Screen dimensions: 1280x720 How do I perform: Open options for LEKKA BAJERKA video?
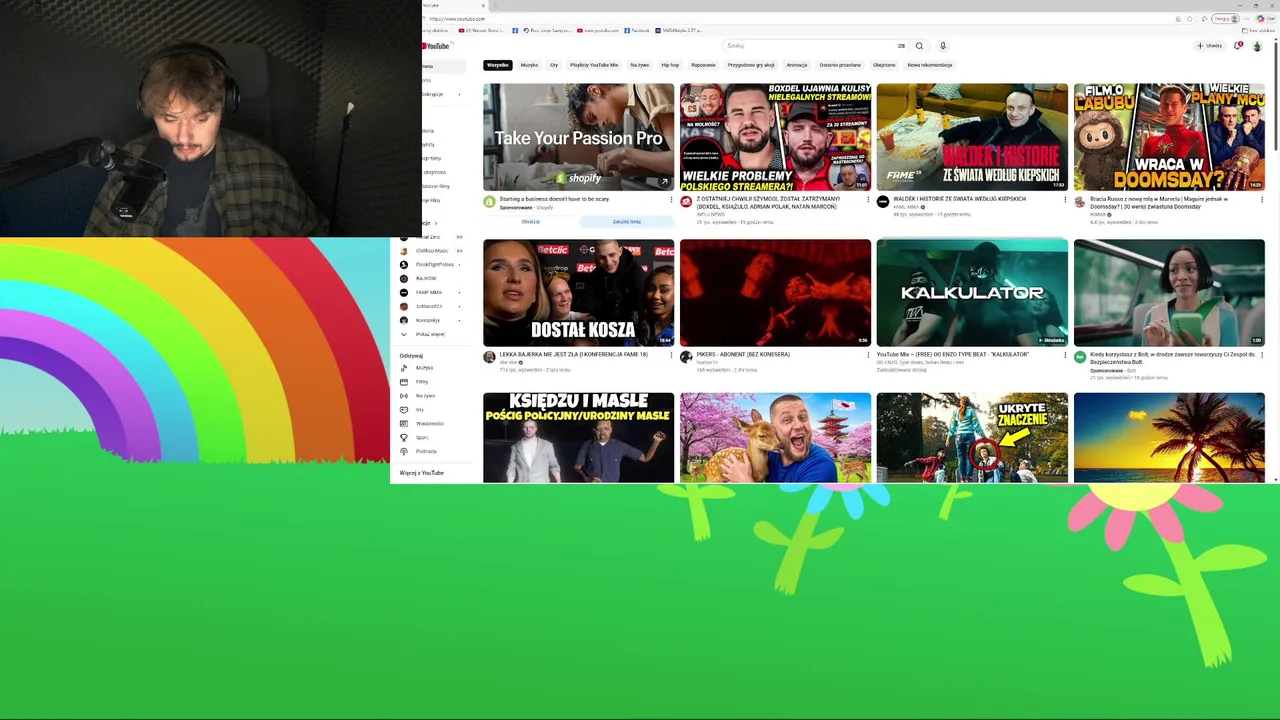(671, 355)
